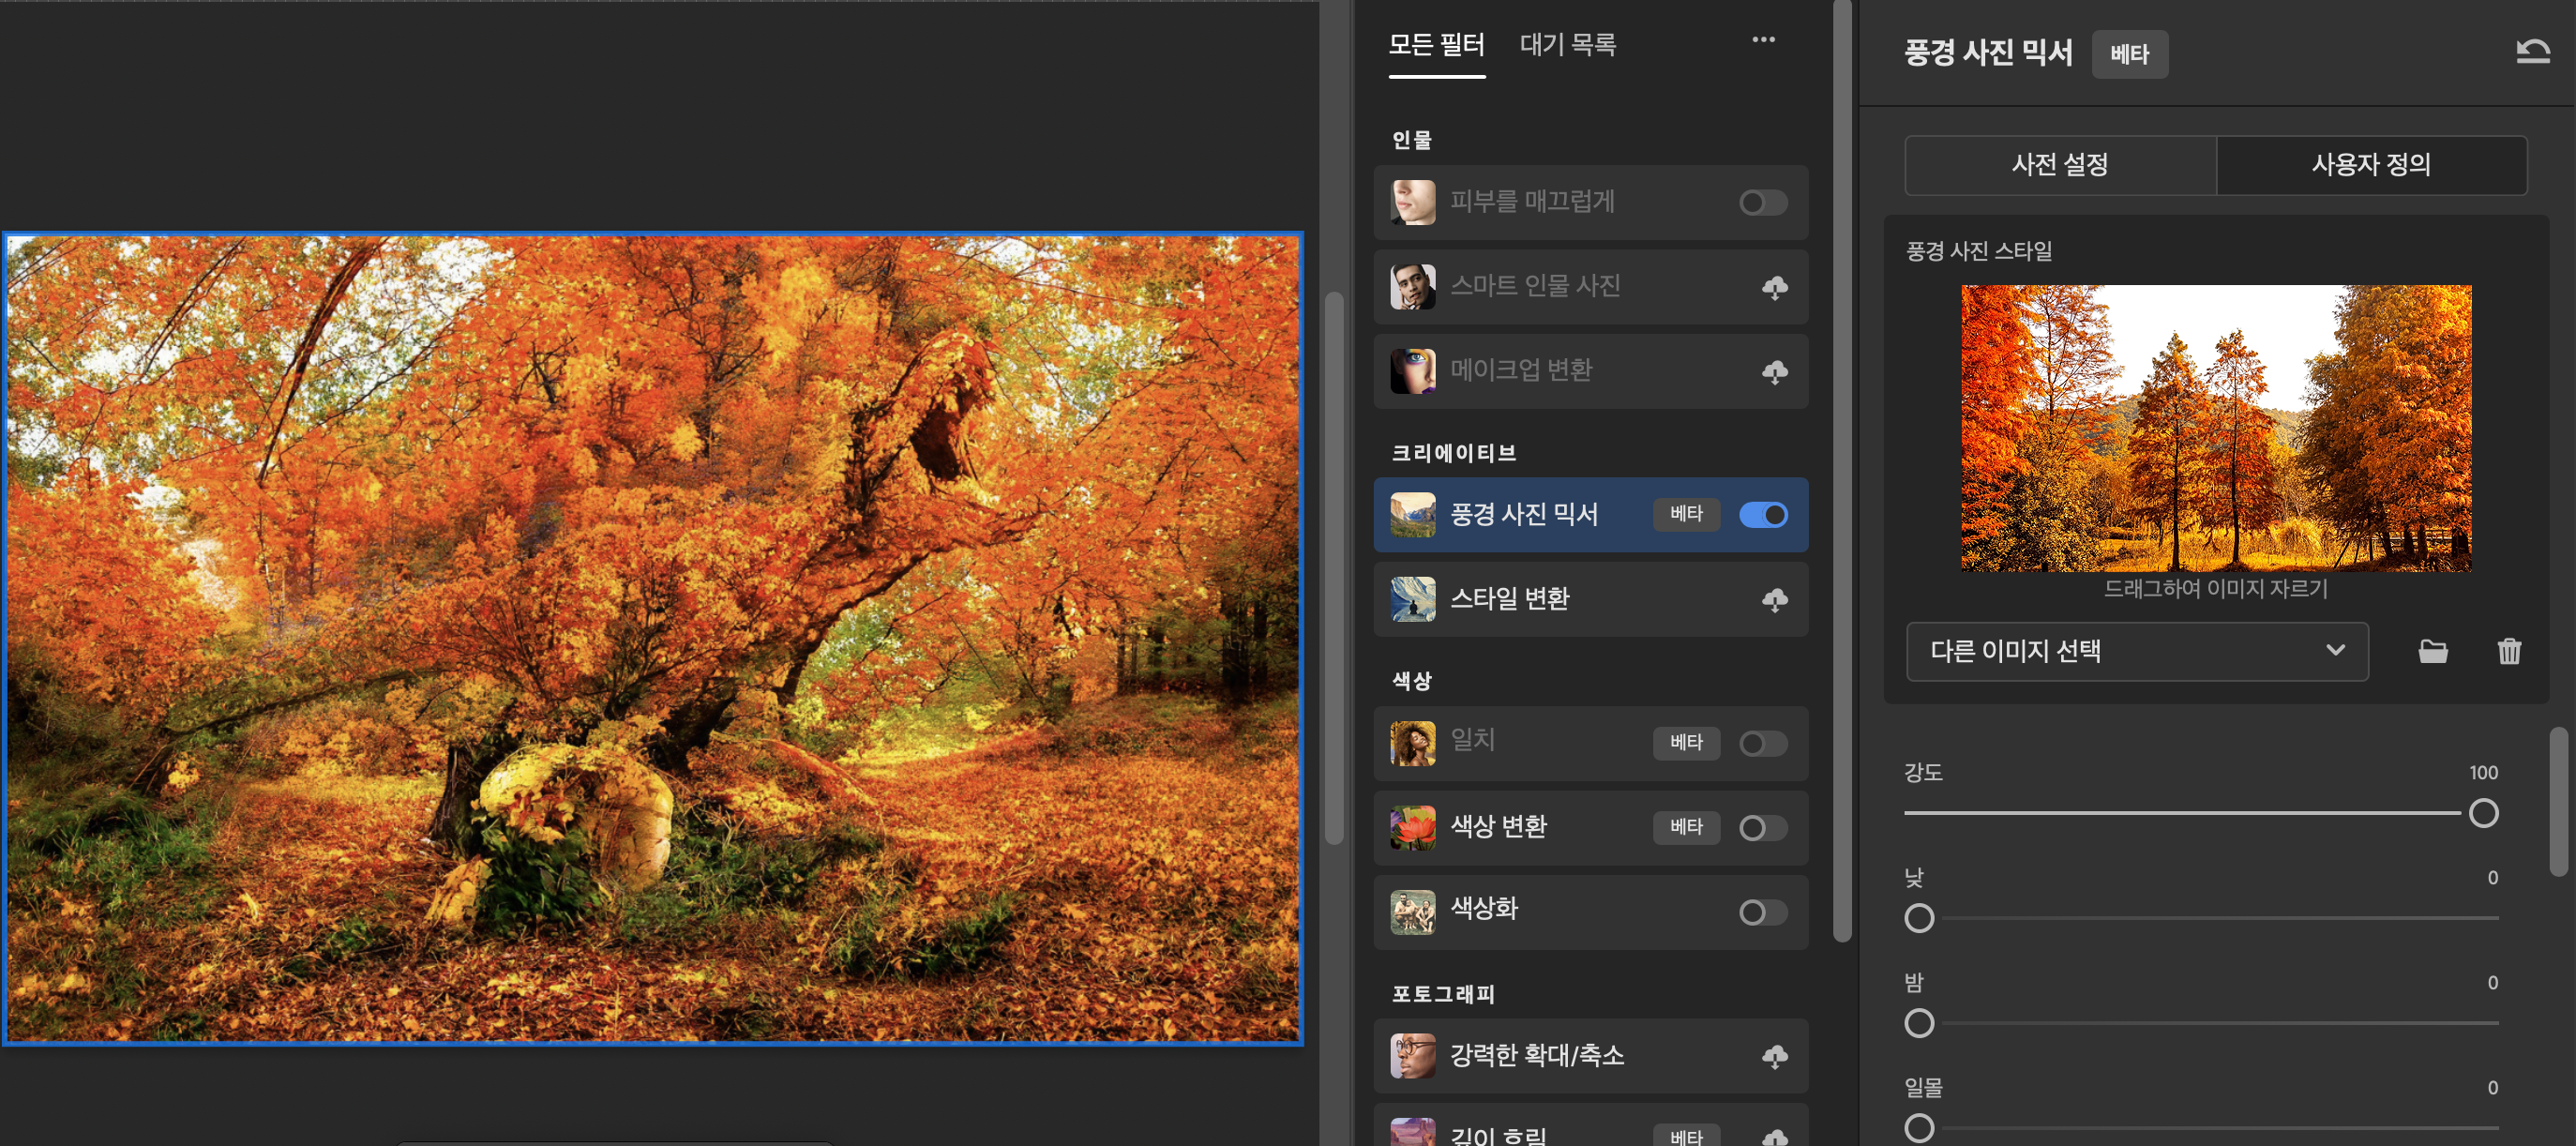Select the 모든 필터 tab
2576x1146 pixels.
click(x=1436, y=45)
